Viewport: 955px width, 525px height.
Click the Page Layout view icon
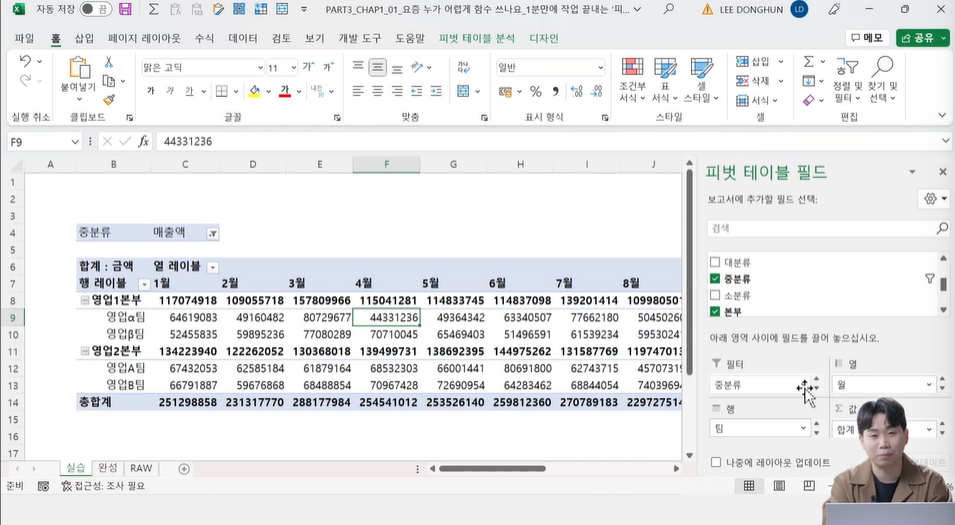click(x=779, y=485)
